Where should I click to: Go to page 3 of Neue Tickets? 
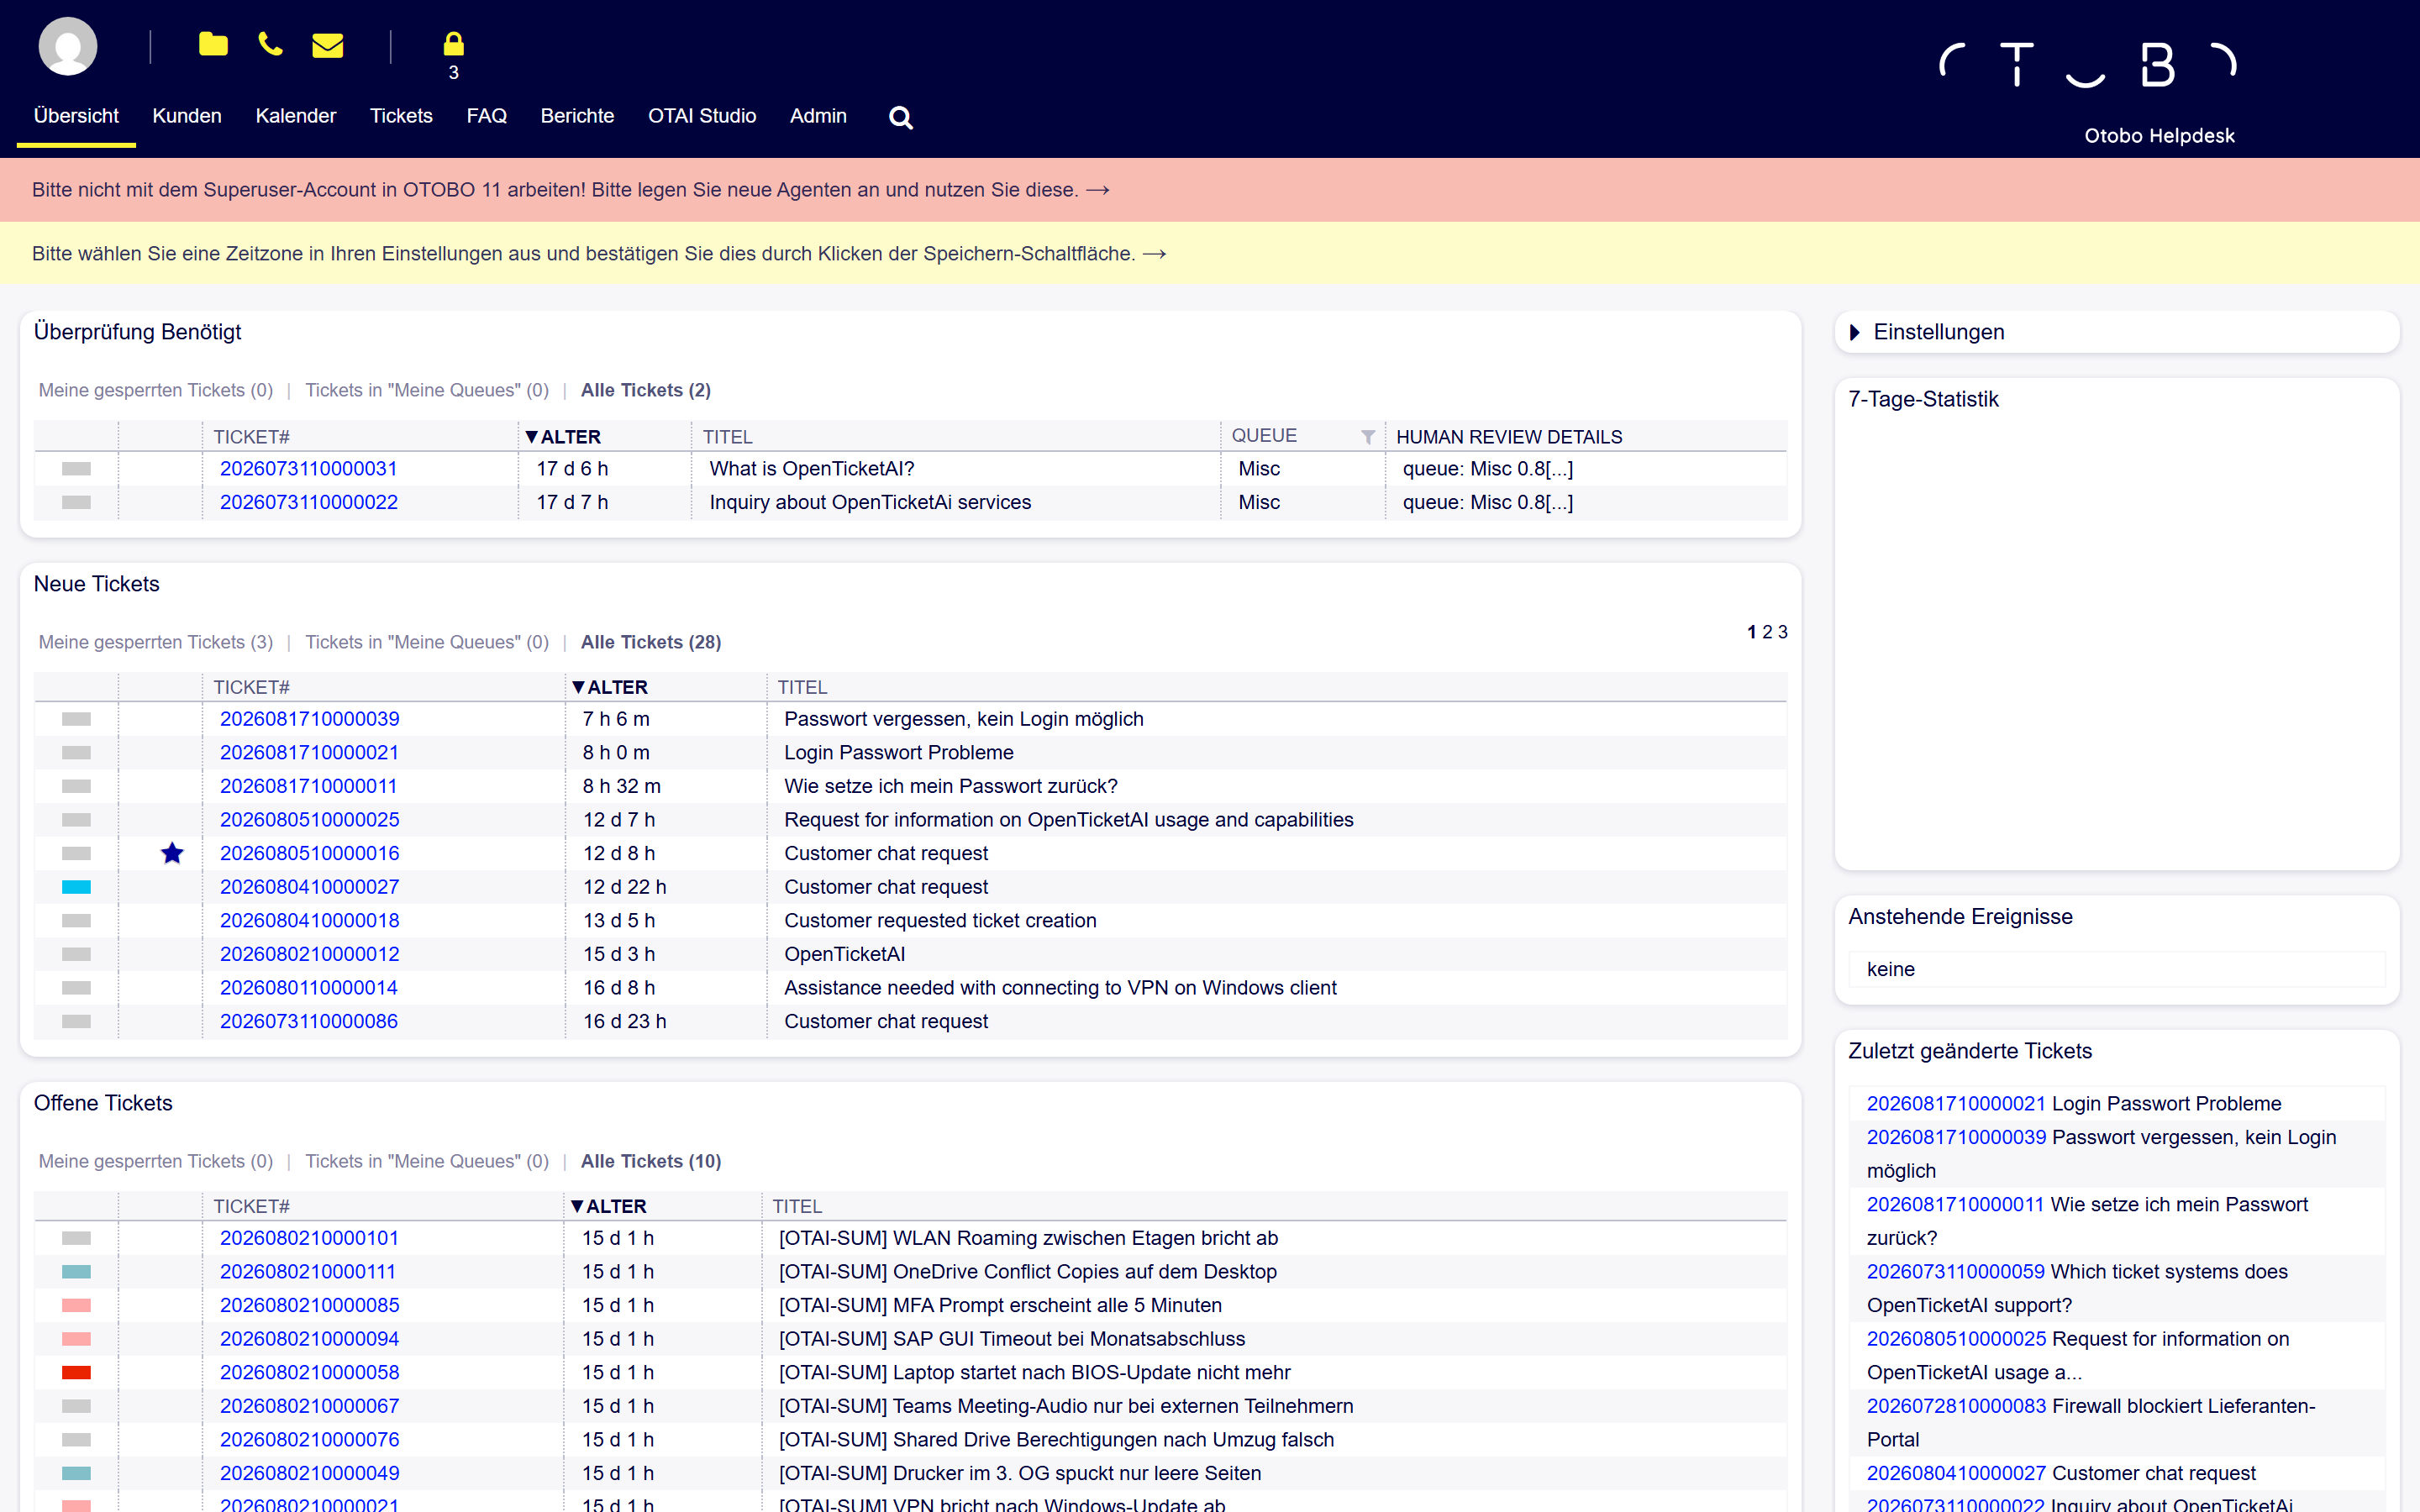tap(1782, 632)
